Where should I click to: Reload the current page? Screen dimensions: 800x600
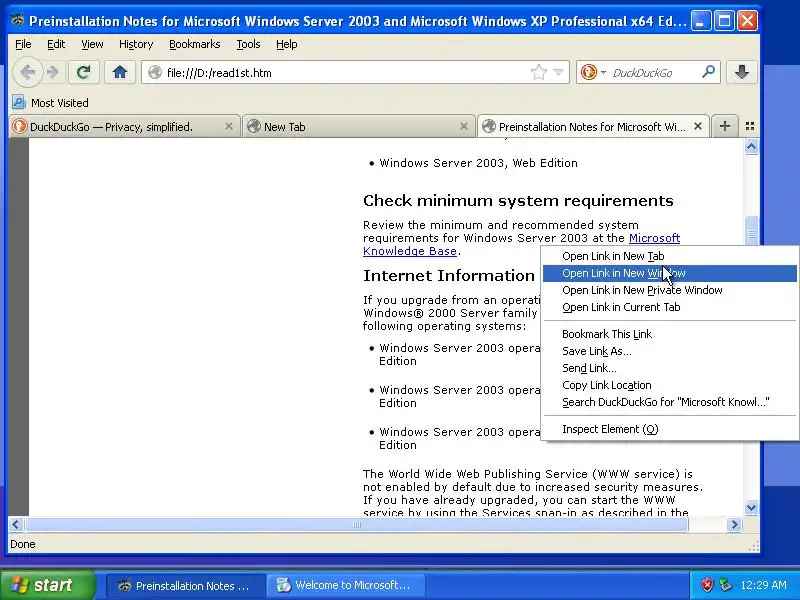pyautogui.click(x=84, y=72)
